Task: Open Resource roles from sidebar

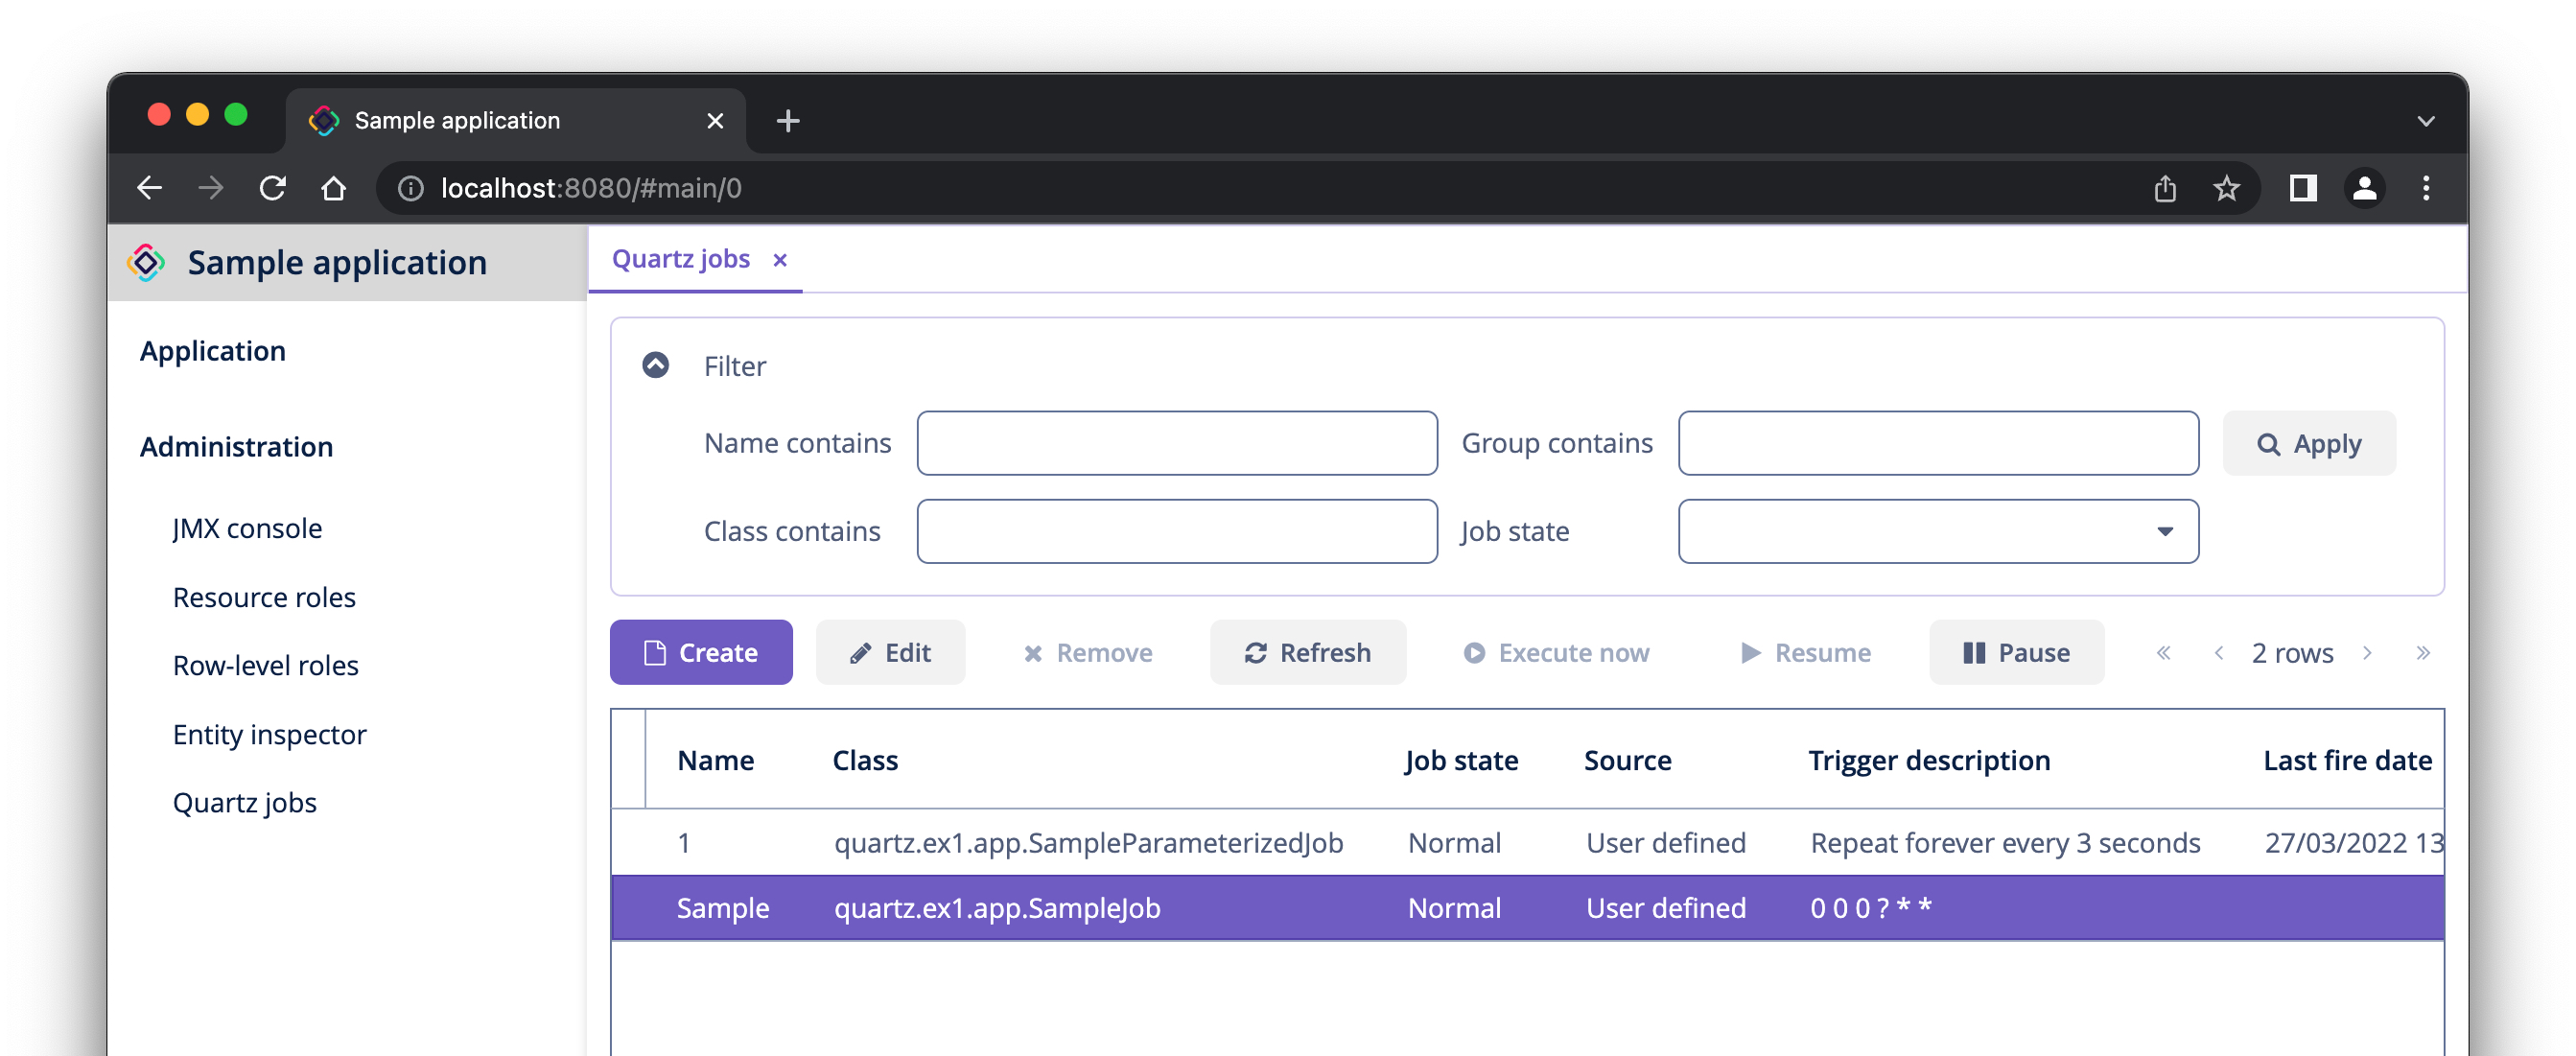Action: [x=264, y=597]
